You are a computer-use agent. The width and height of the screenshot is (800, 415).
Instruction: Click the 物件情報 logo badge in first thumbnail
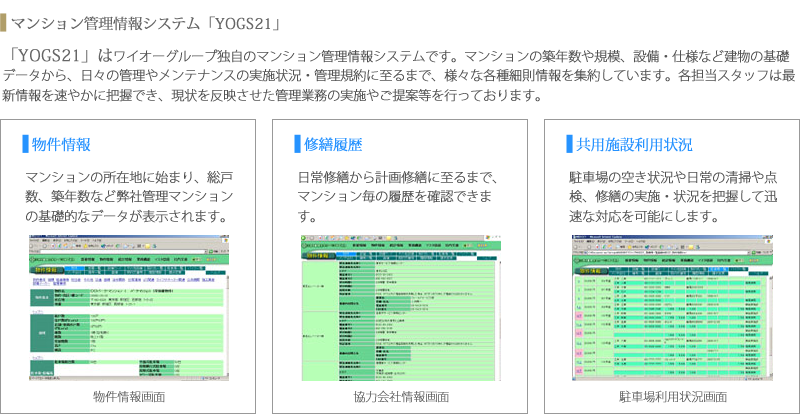tap(47, 270)
